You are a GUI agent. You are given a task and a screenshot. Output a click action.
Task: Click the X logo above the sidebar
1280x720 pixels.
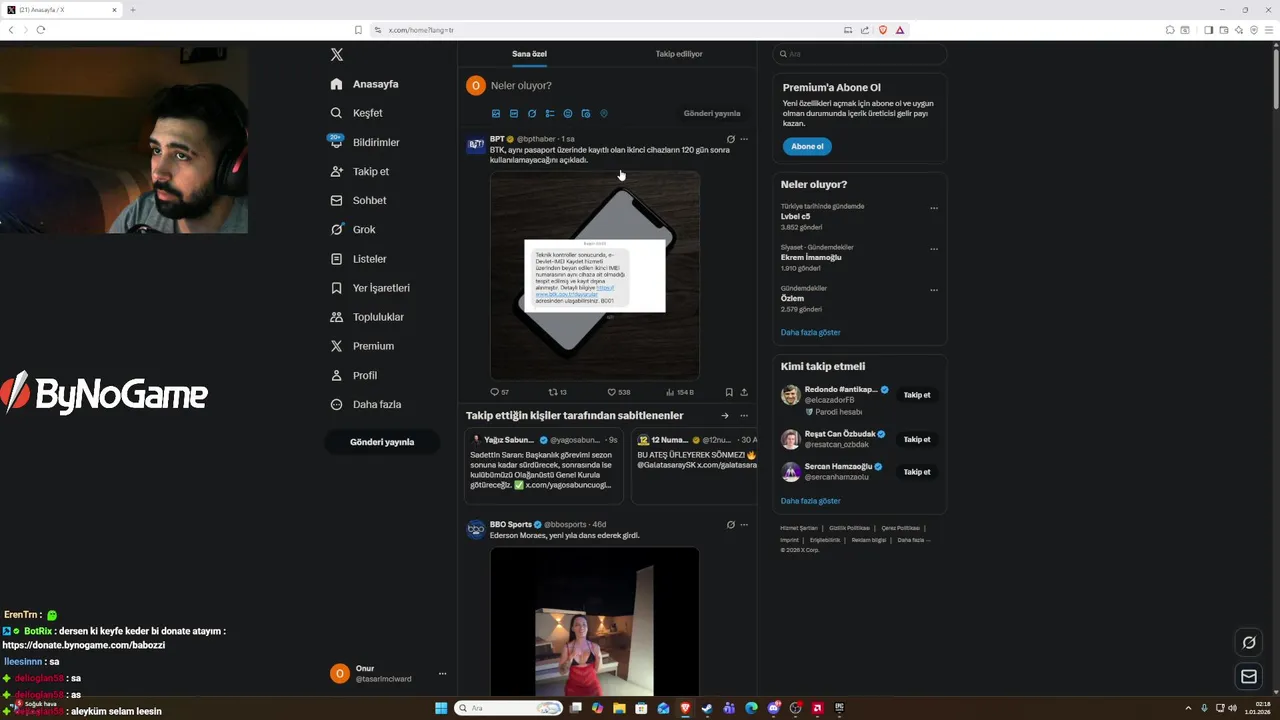tap(337, 55)
